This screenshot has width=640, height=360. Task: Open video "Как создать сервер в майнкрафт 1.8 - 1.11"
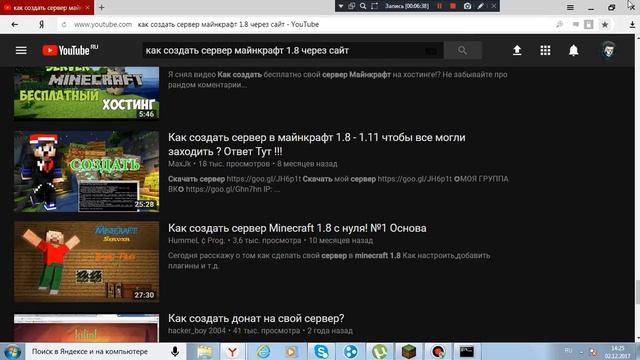pos(317,144)
